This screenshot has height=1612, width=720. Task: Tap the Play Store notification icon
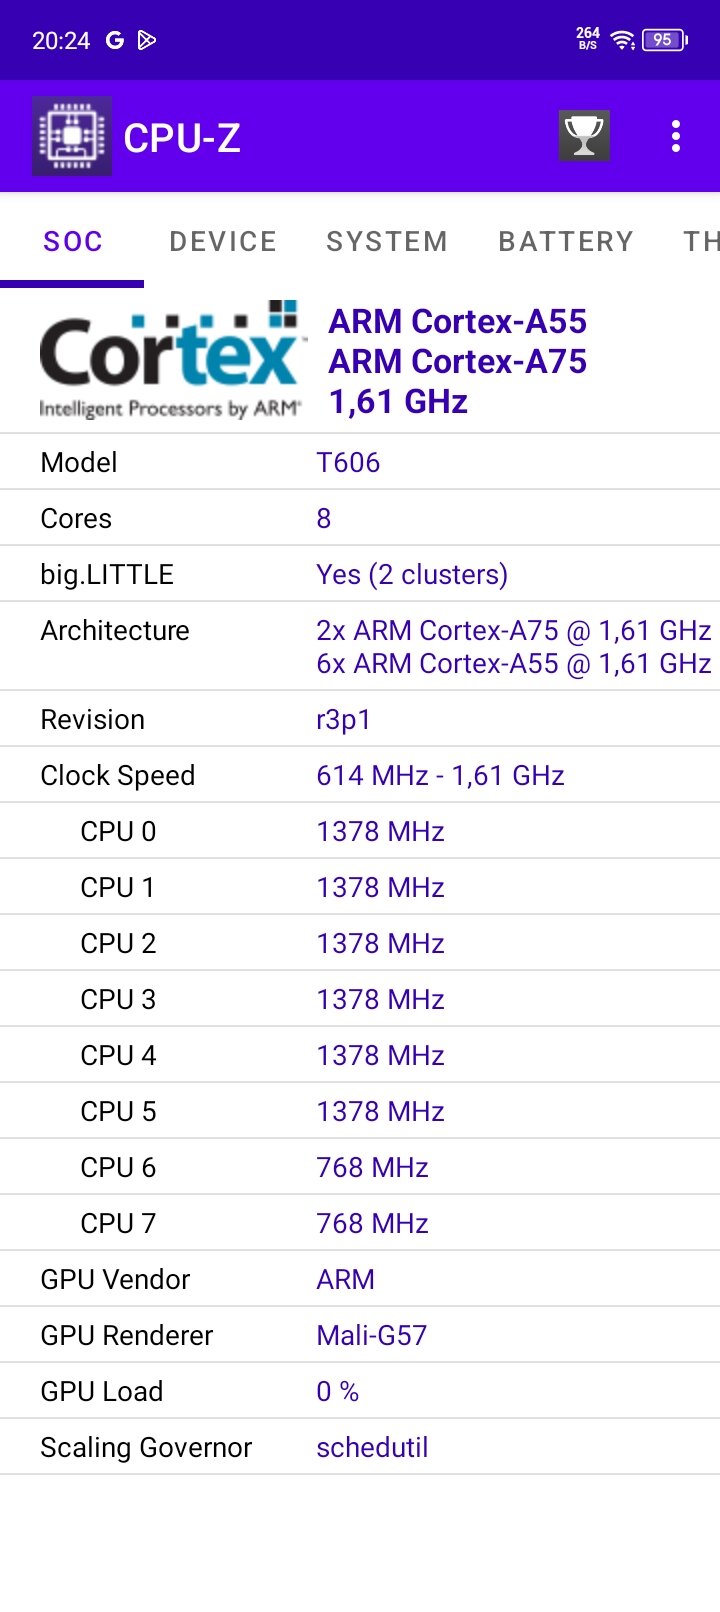147,40
